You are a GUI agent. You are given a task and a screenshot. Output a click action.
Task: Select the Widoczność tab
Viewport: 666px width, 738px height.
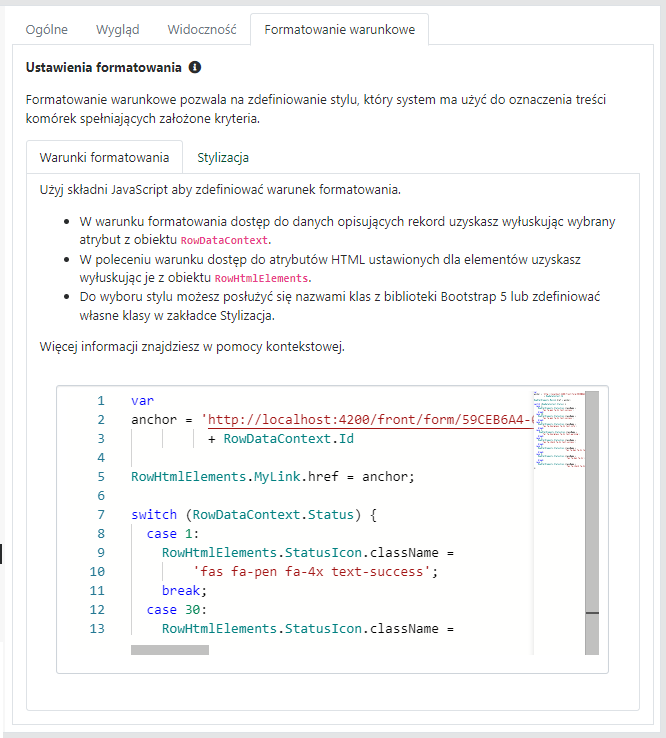[x=202, y=30]
